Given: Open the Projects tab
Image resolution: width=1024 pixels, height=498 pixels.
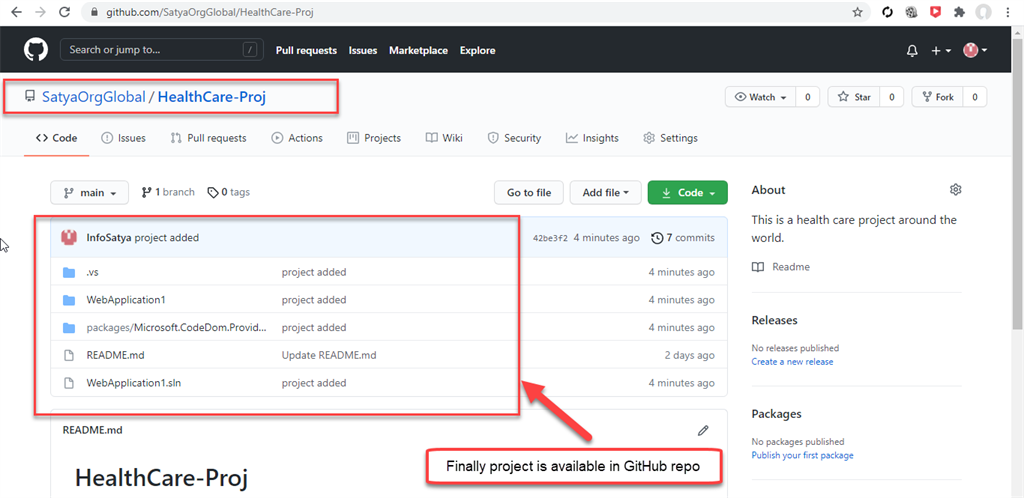Looking at the screenshot, I should (374, 138).
